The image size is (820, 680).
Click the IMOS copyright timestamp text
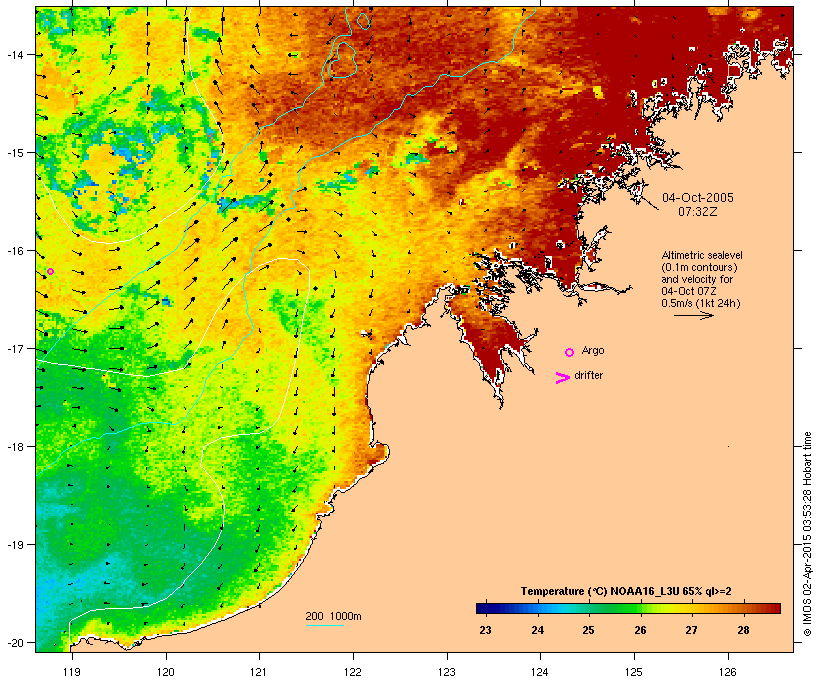pos(807,534)
